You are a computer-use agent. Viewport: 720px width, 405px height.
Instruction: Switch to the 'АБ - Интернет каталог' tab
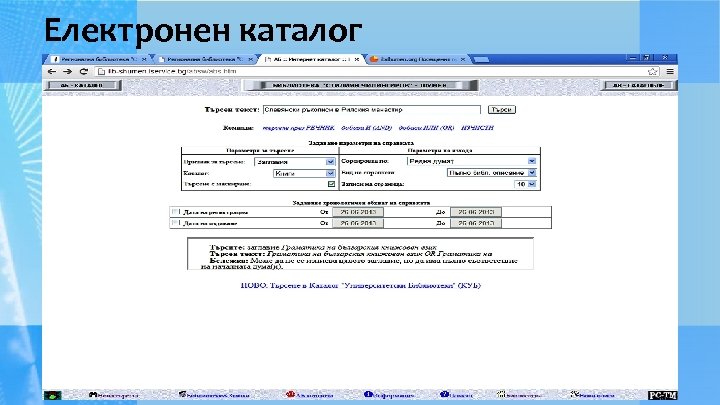[x=310, y=59]
